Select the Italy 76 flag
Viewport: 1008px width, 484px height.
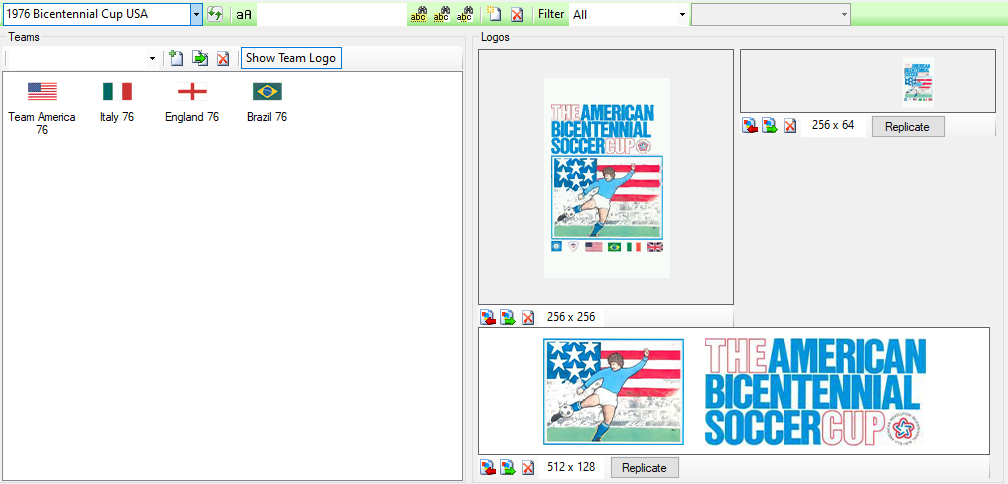pos(117,91)
